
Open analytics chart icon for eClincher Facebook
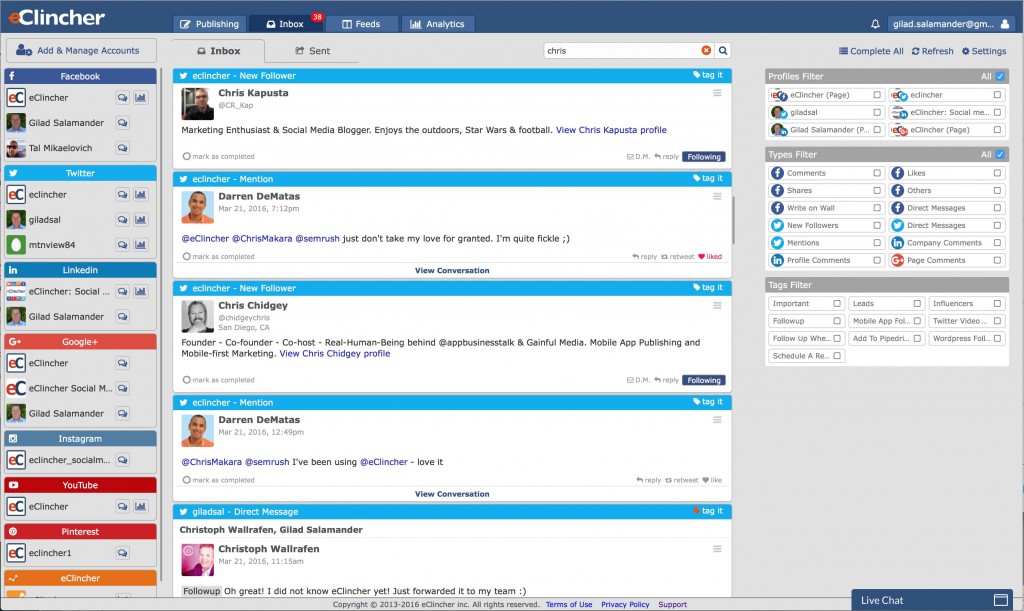(x=140, y=98)
